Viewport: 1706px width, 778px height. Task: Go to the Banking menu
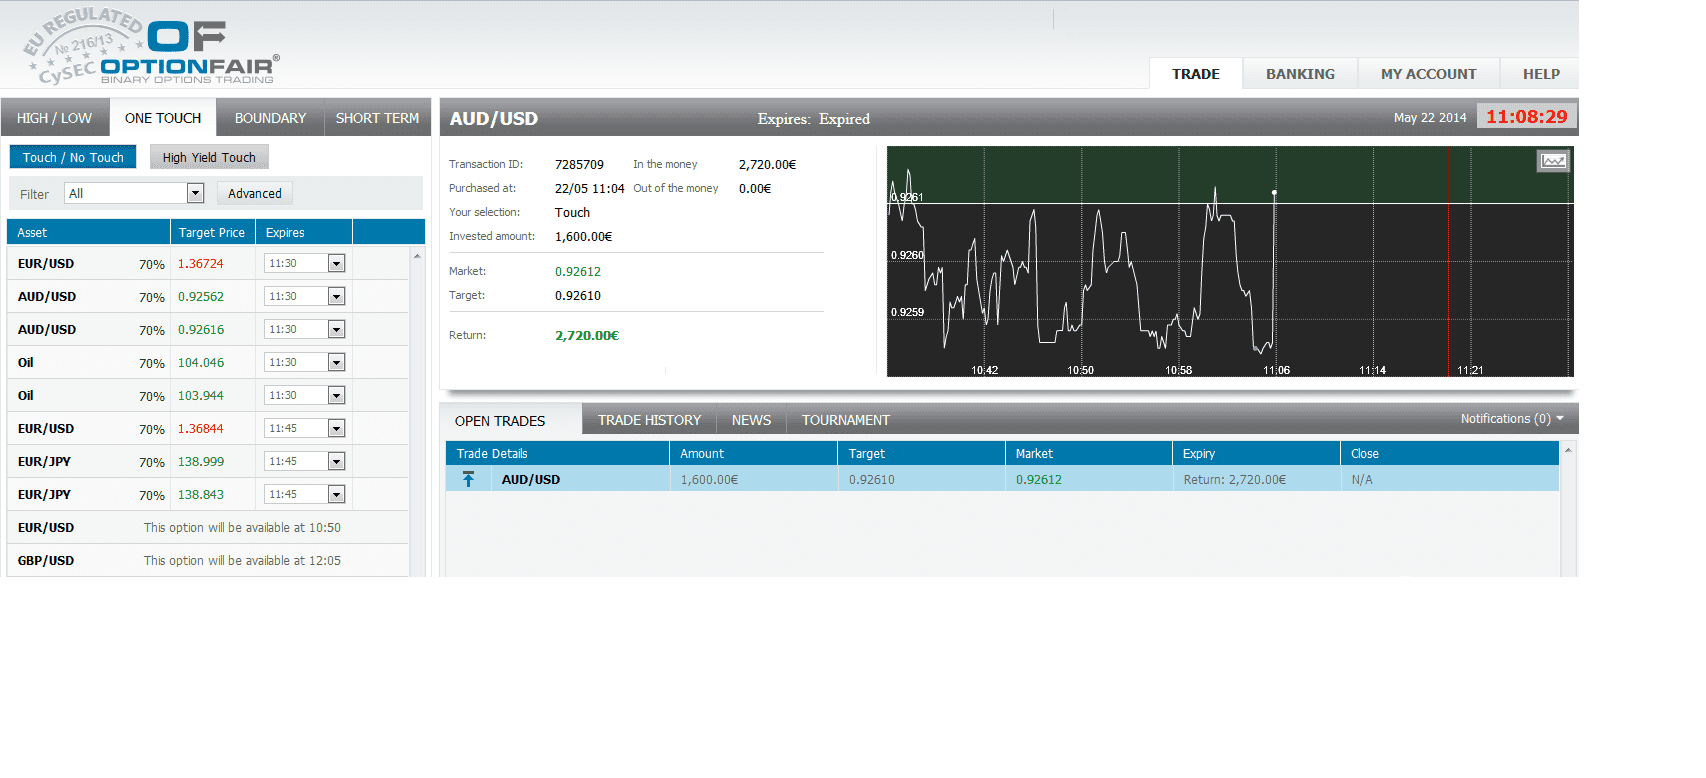point(1300,74)
